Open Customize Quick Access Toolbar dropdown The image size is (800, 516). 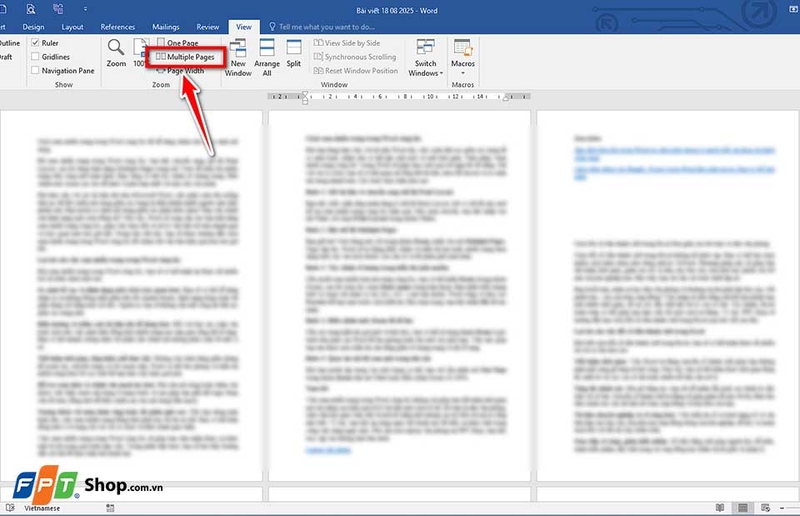(85, 9)
